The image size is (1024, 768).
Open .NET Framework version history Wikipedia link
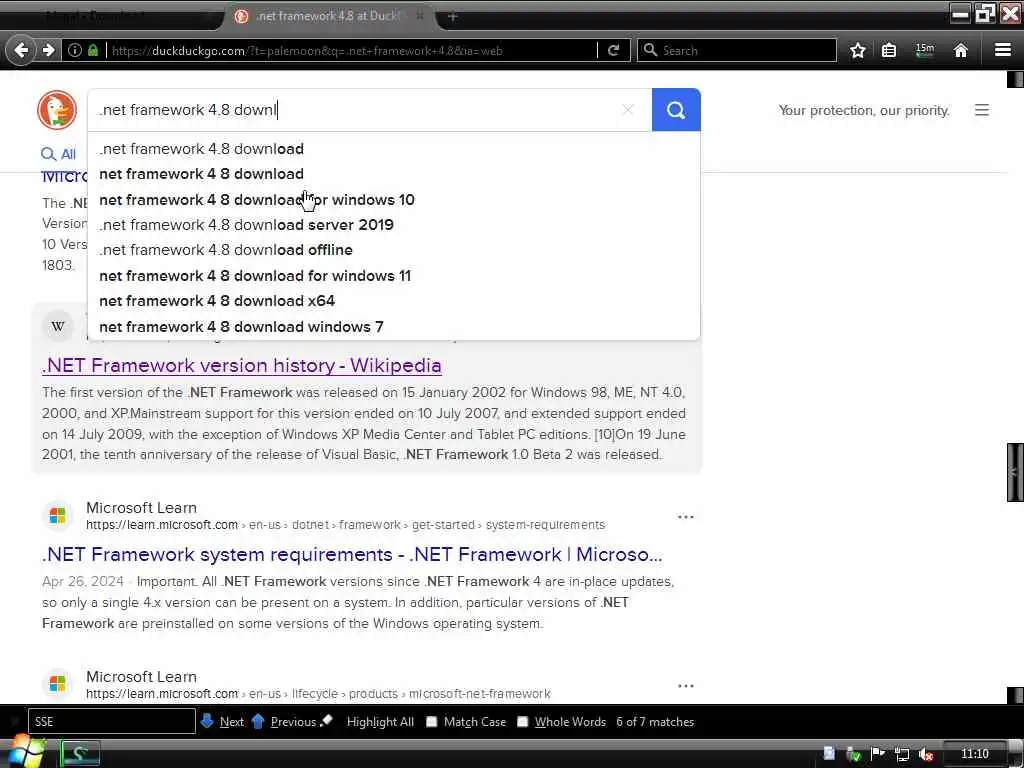pos(242,365)
